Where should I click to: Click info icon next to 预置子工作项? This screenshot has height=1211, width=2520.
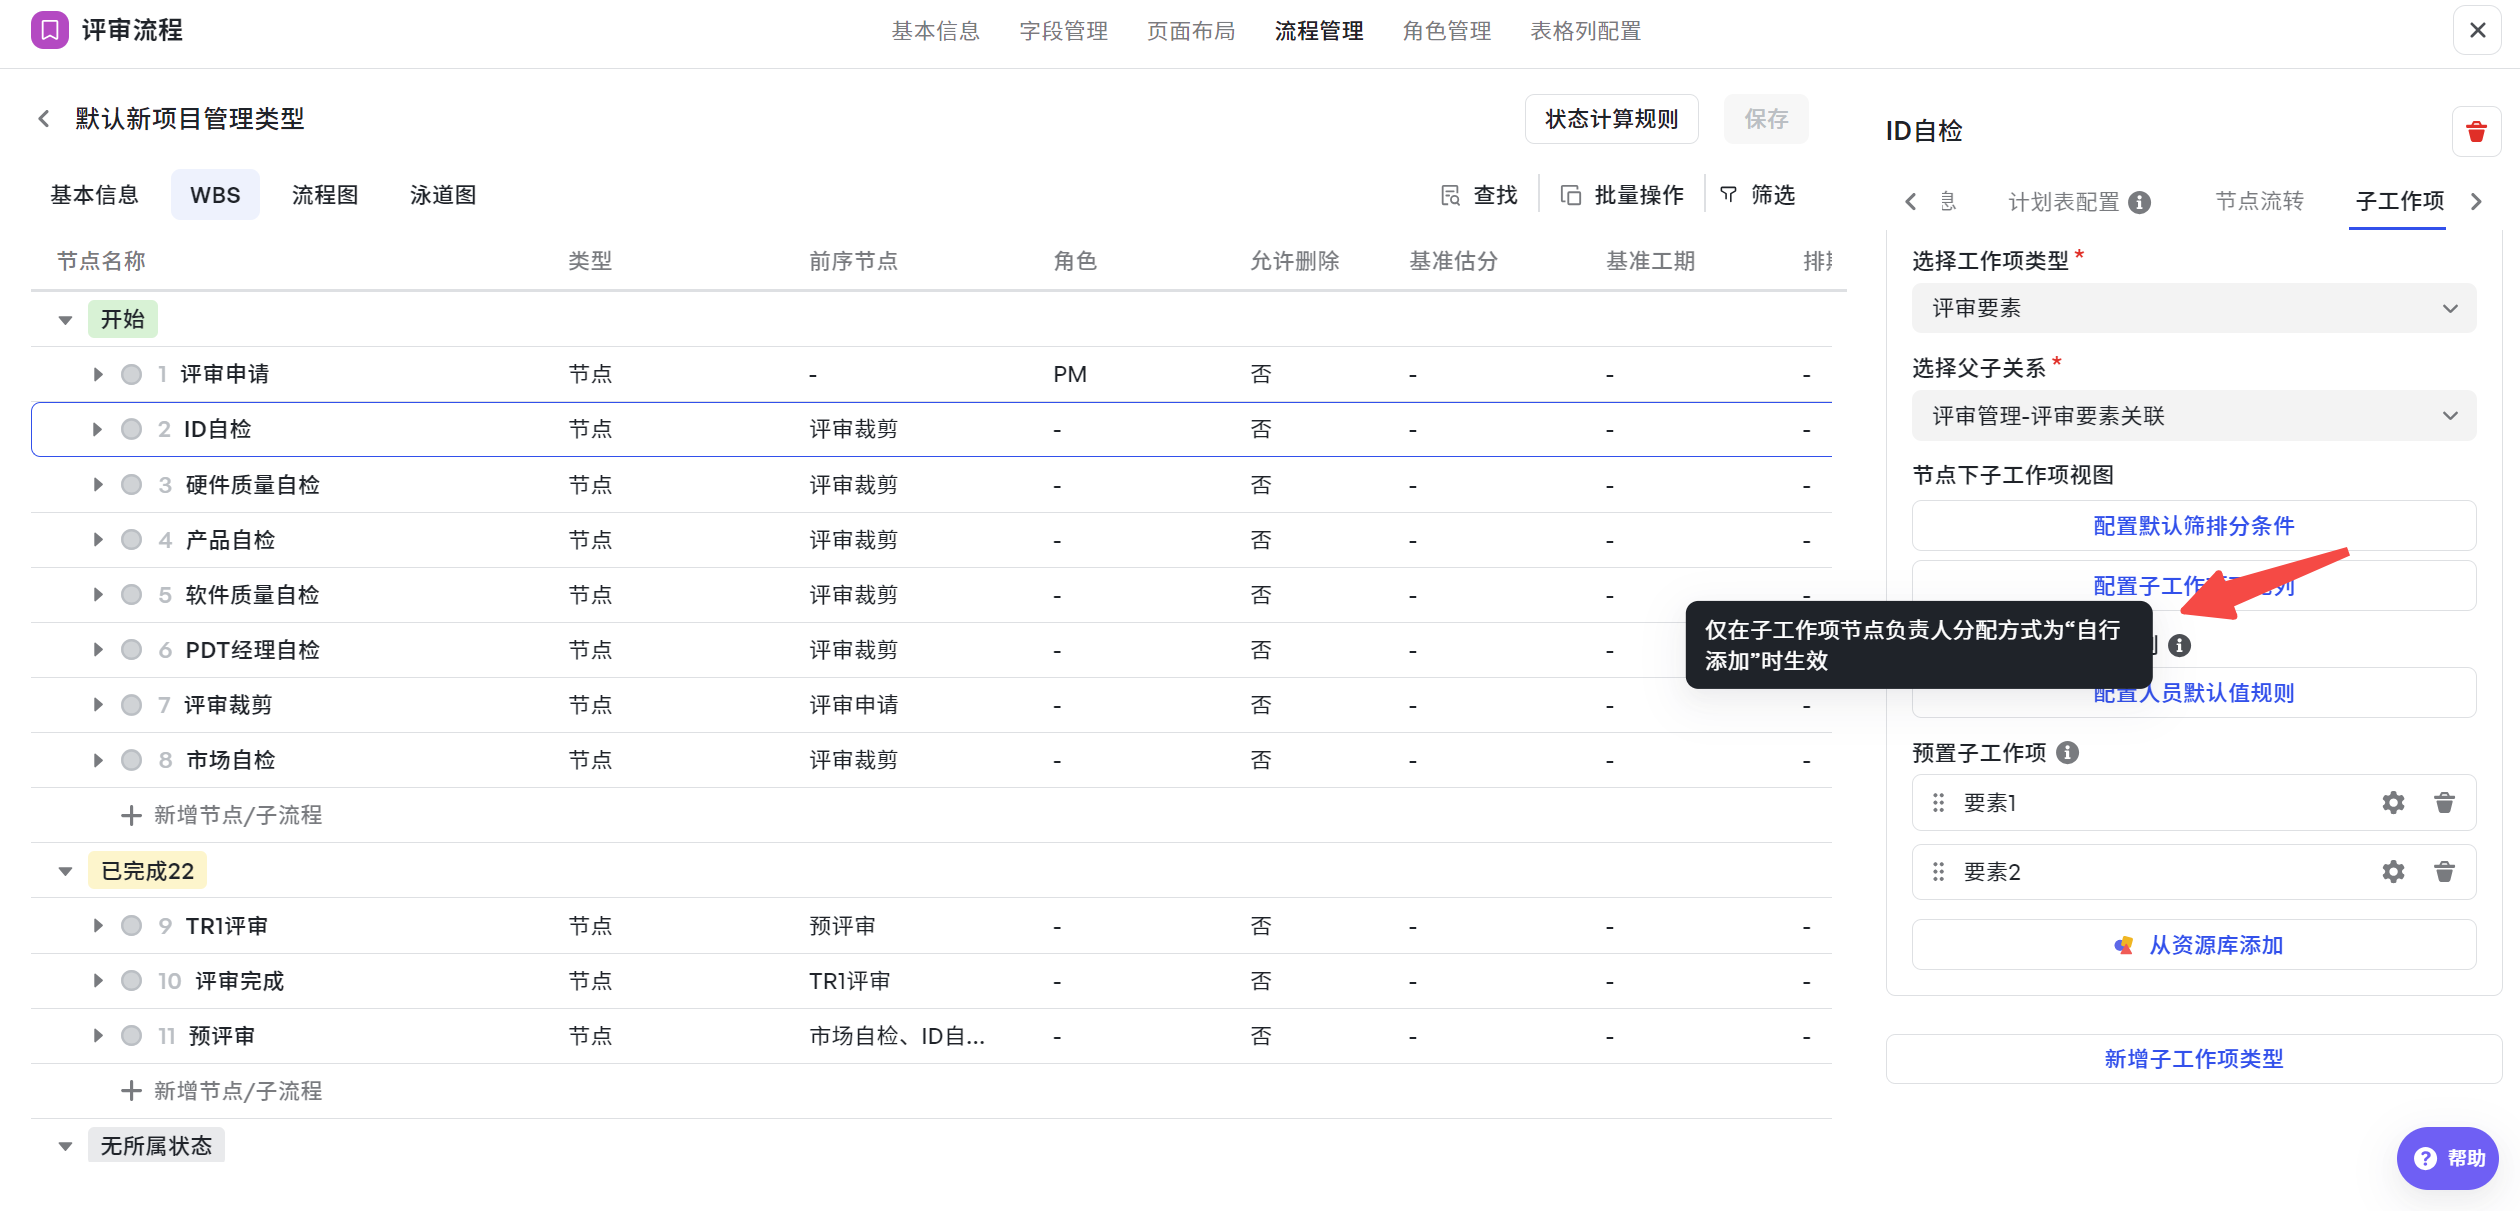2068,753
